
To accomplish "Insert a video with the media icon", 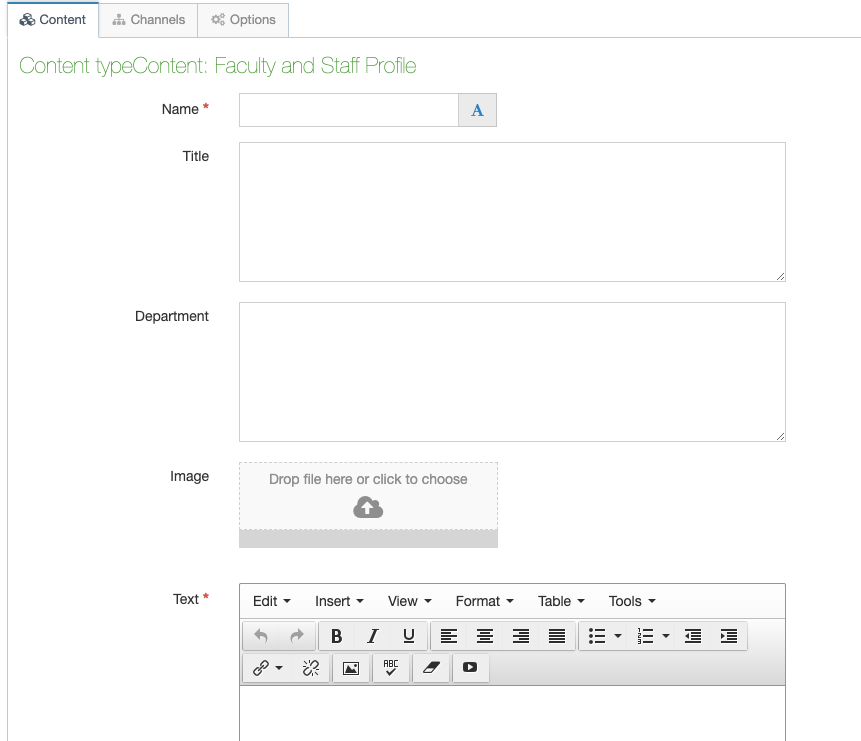I will click(470, 668).
